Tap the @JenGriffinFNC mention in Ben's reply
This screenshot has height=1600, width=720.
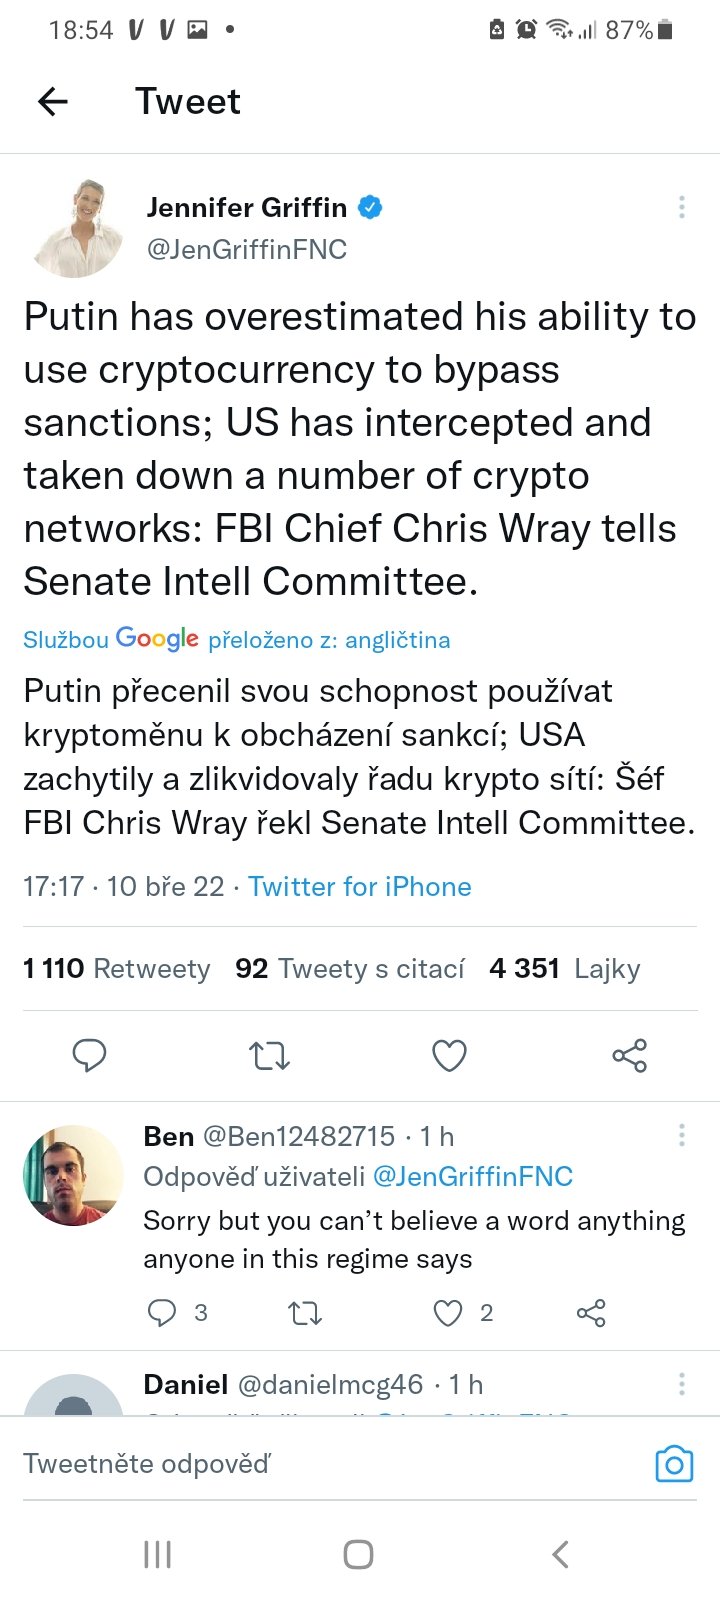pyautogui.click(x=472, y=1176)
